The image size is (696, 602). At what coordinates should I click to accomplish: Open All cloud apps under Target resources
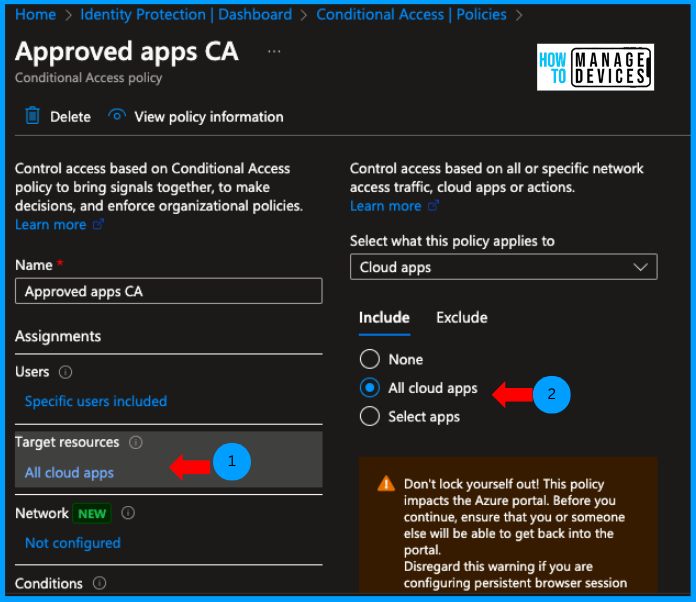(69, 473)
